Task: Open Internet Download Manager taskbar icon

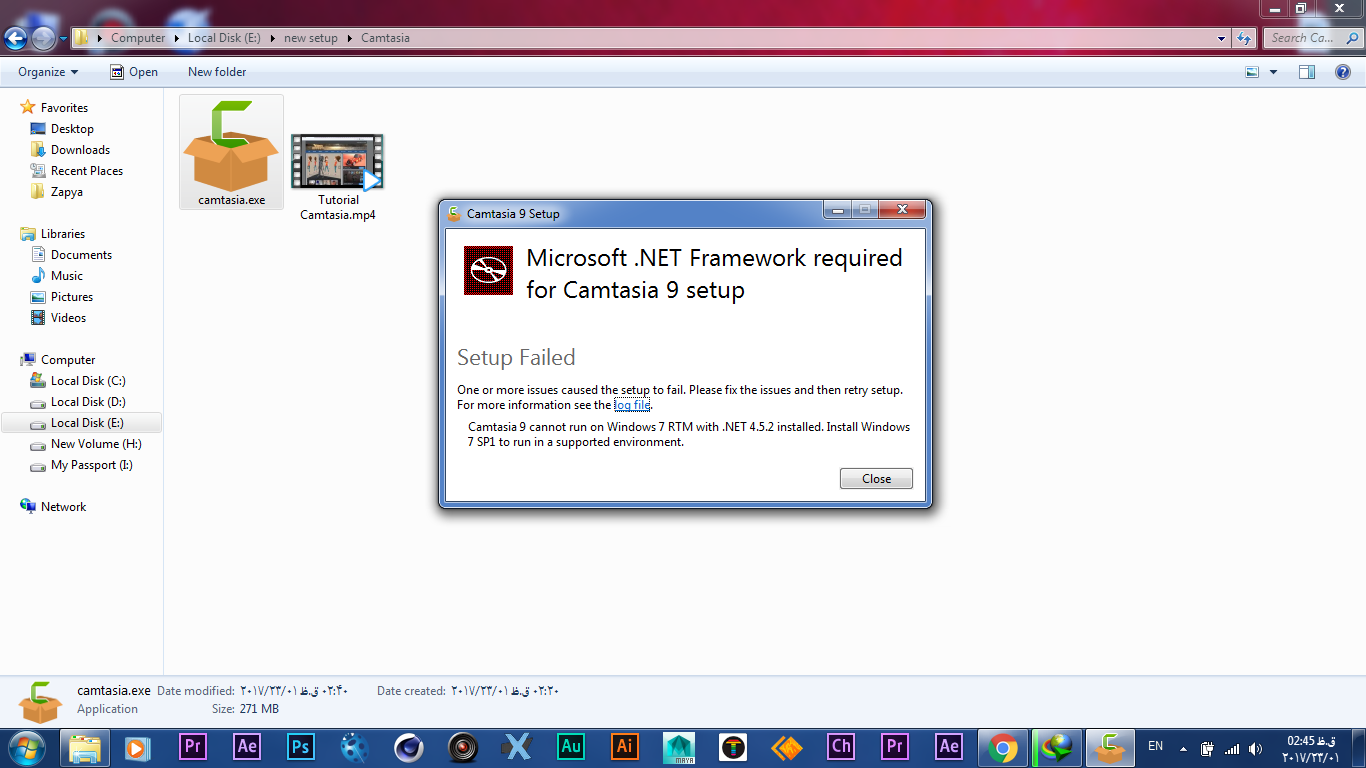Action: 1057,747
